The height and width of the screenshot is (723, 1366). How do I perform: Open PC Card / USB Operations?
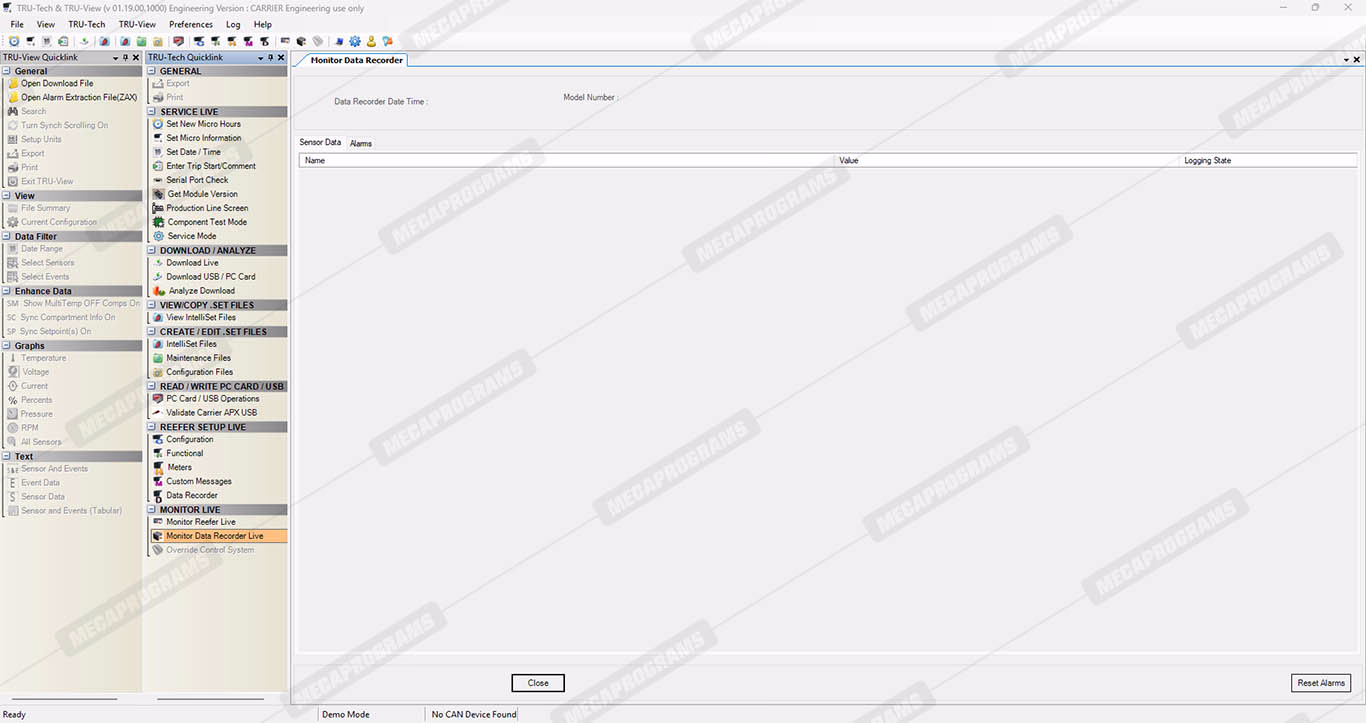[x=212, y=399]
